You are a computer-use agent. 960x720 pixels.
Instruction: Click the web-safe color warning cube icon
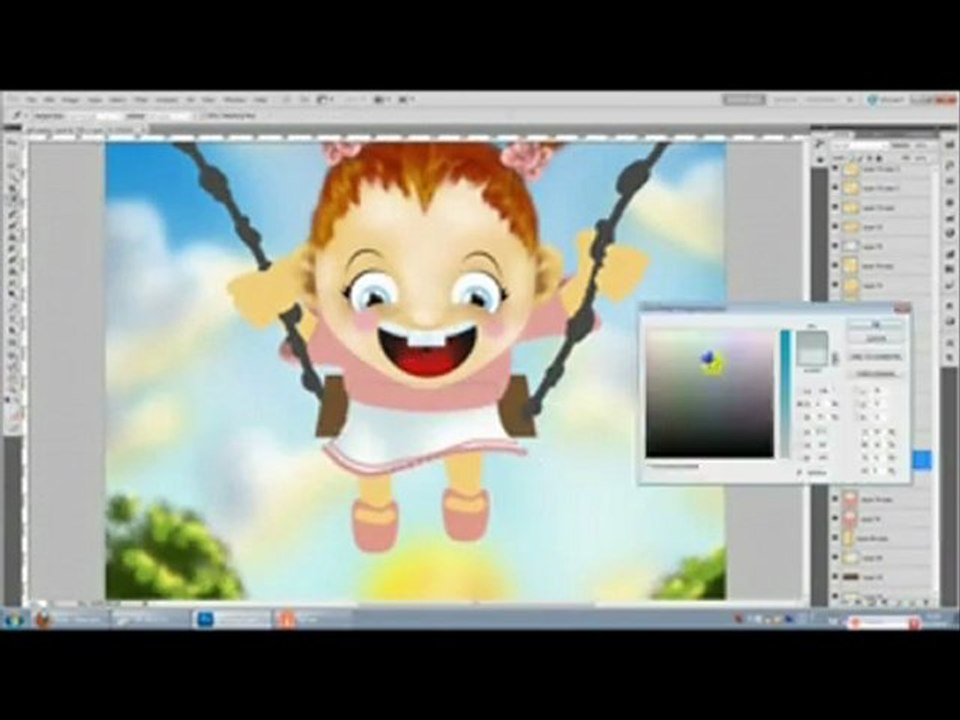834,361
